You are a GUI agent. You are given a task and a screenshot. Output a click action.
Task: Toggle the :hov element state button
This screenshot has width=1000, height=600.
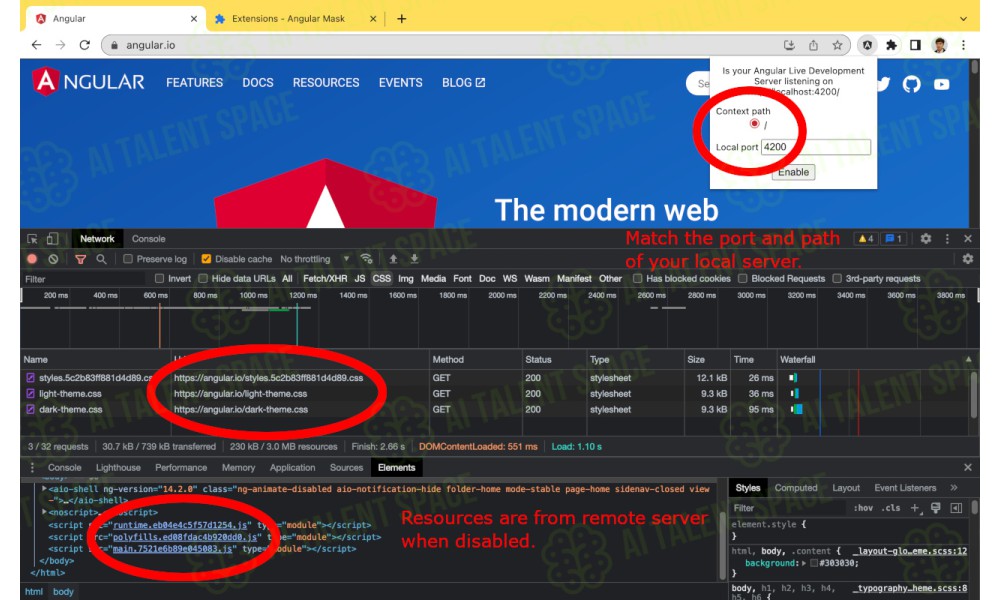click(x=863, y=508)
